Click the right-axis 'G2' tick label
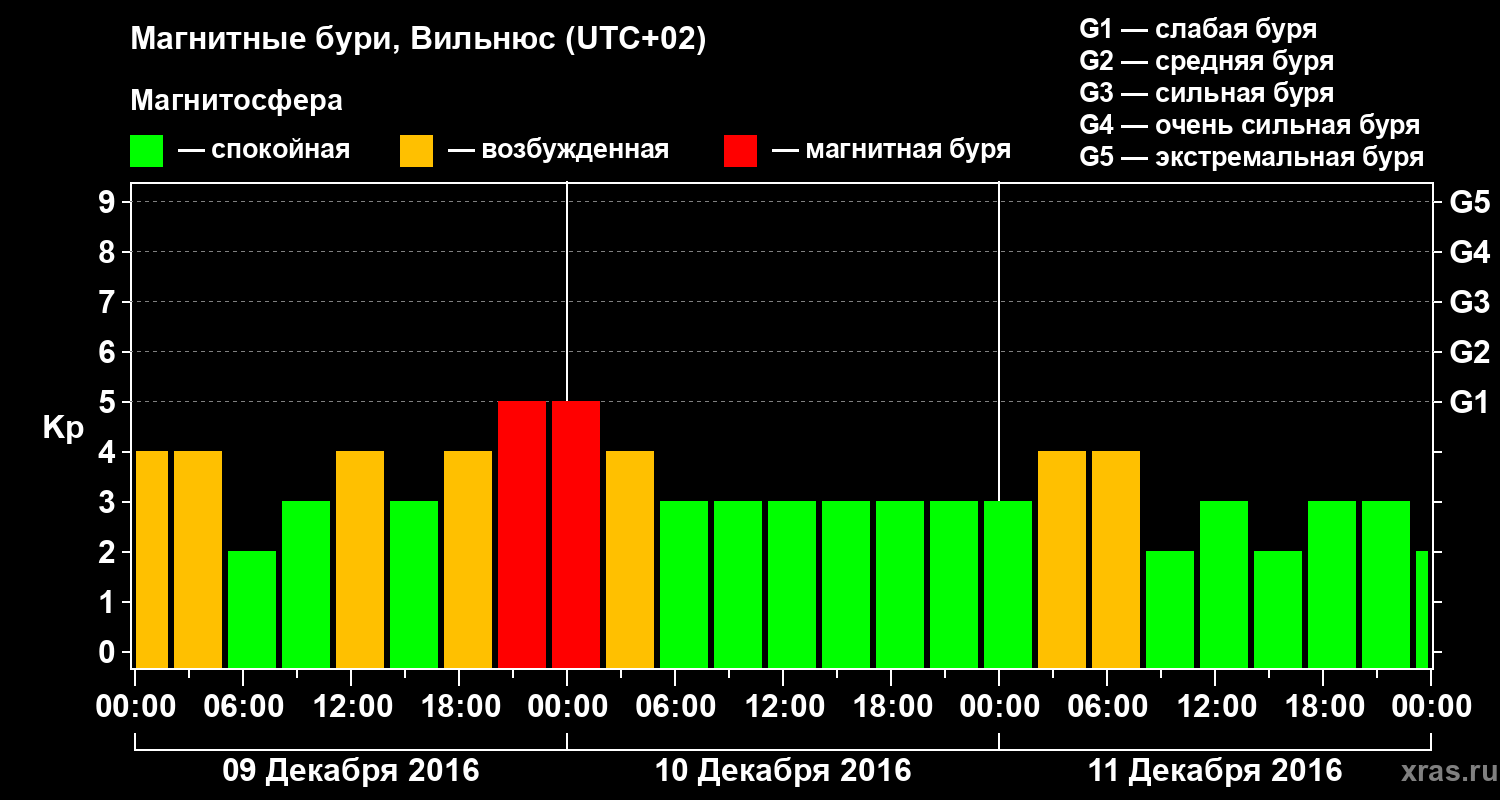The width and height of the screenshot is (1500, 800). (1469, 352)
